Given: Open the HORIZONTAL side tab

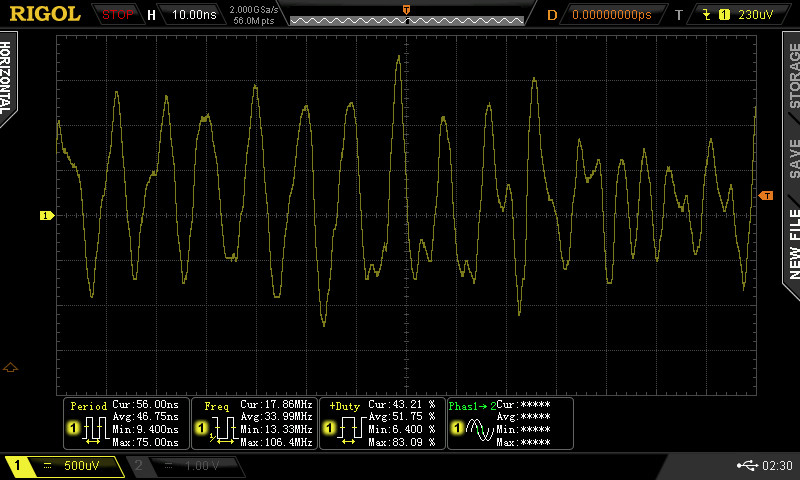Looking at the screenshot, I should (6, 78).
